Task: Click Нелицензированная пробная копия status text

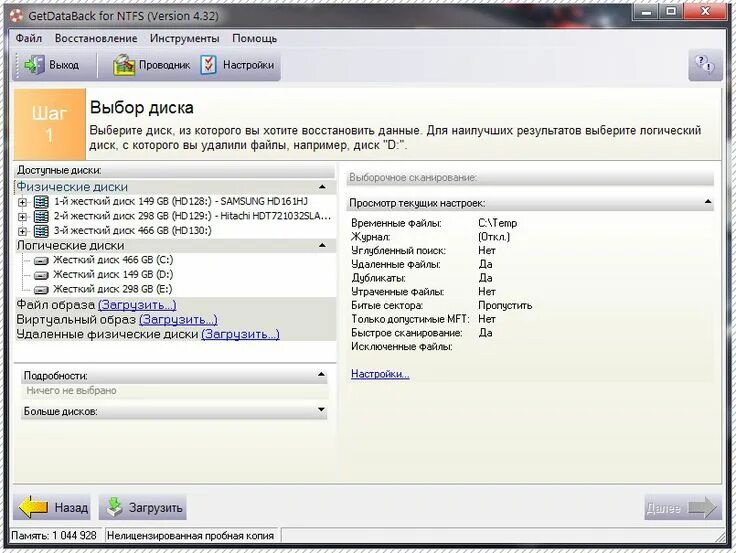Action: pyautogui.click(x=191, y=536)
